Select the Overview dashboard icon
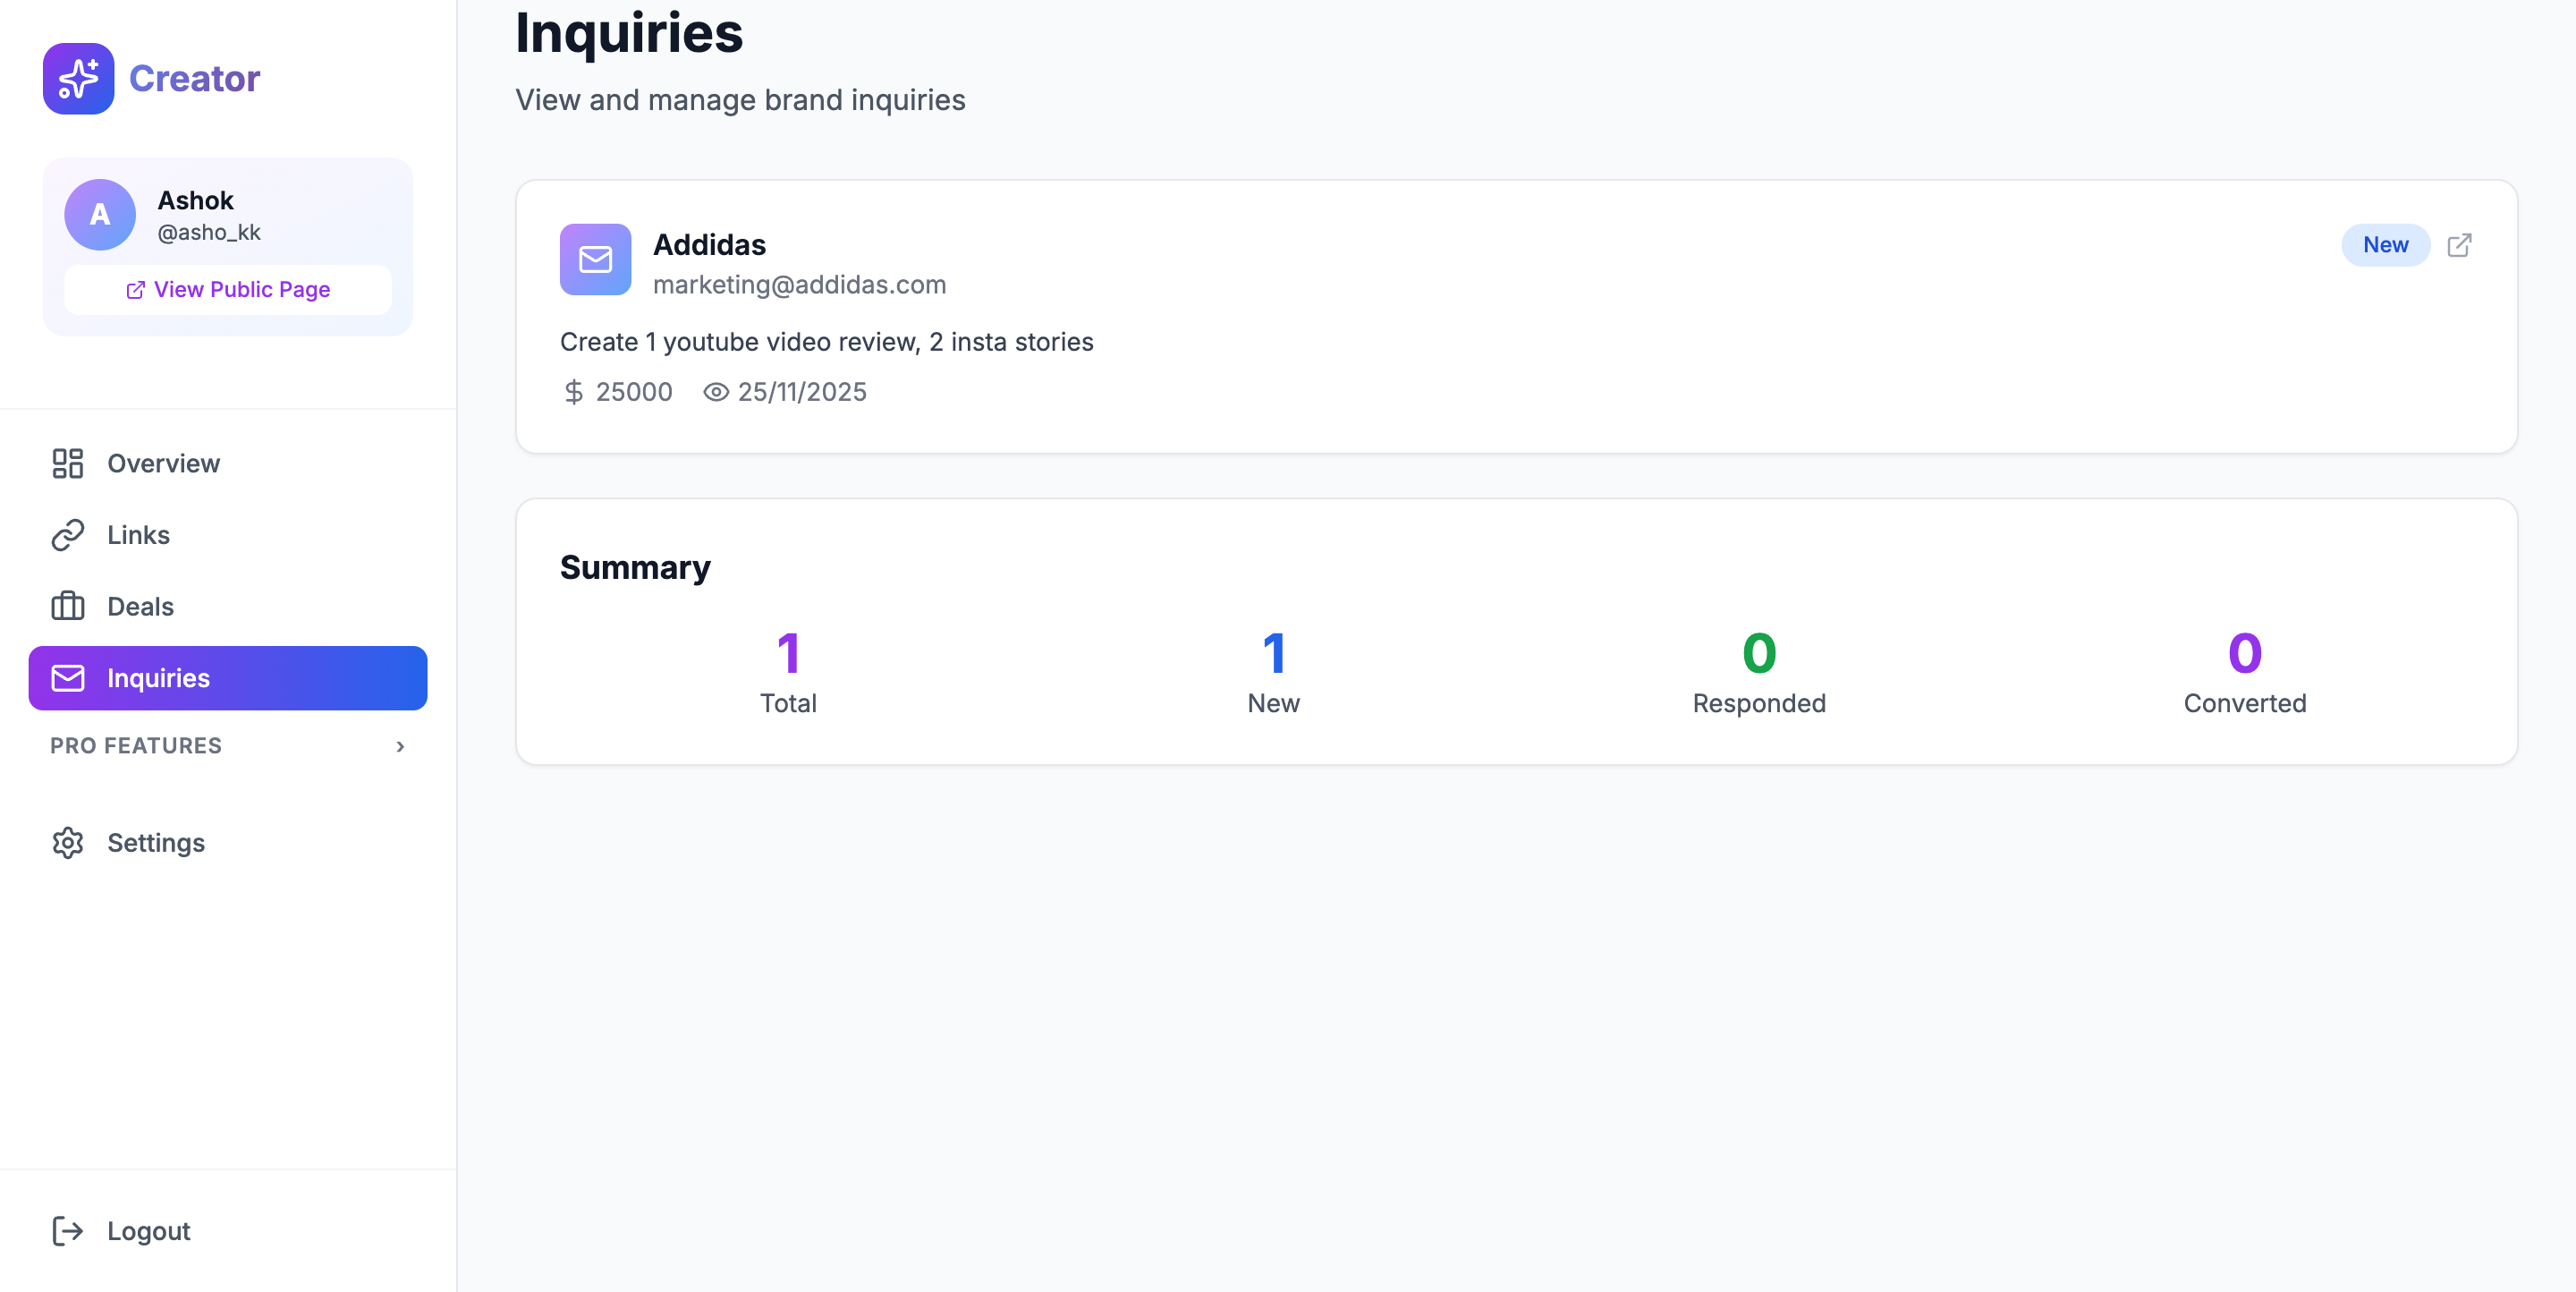Viewport: 2576px width, 1292px height. 67,463
